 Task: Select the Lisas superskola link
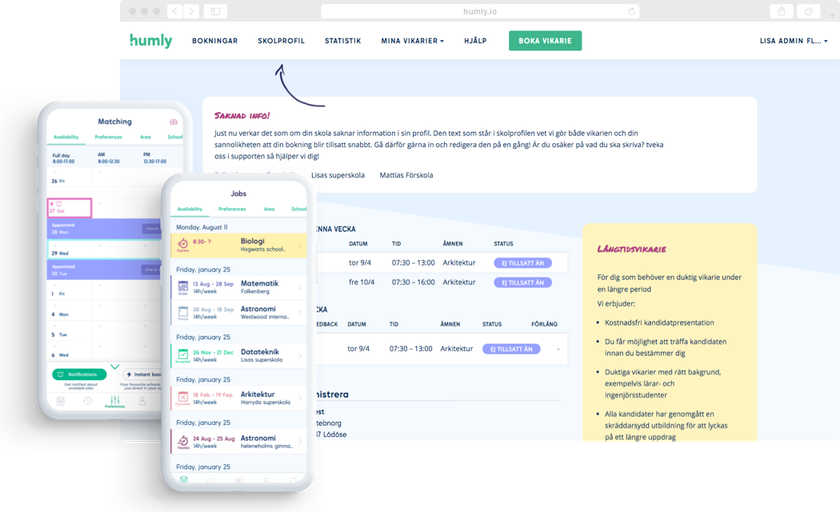coord(338,175)
